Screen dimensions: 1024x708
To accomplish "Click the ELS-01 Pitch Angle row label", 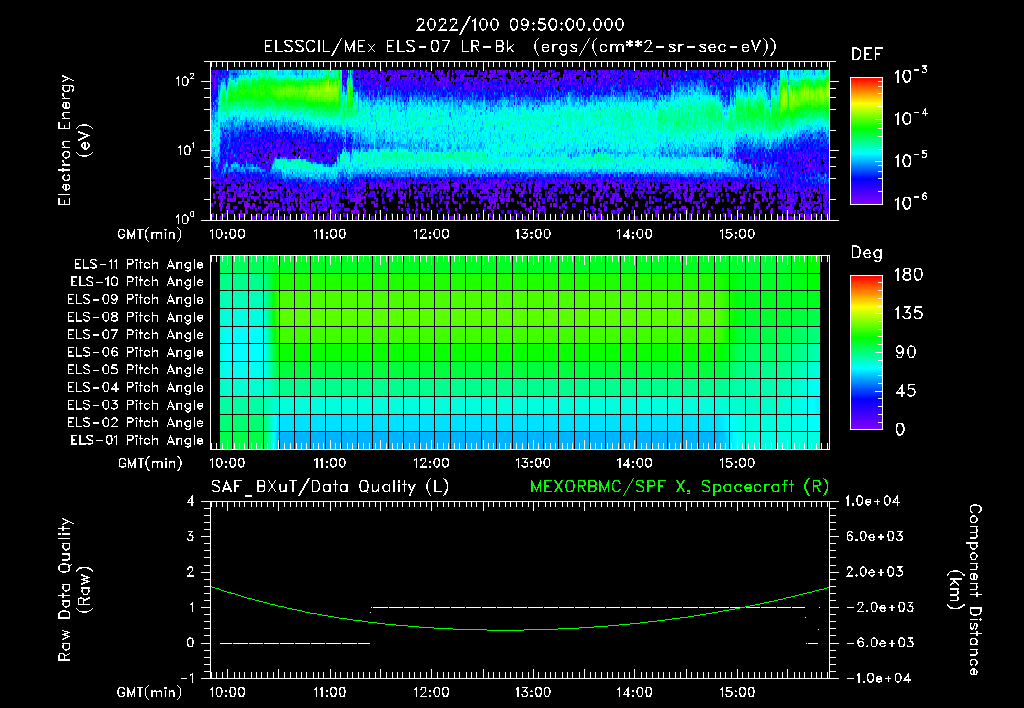I will [137, 440].
